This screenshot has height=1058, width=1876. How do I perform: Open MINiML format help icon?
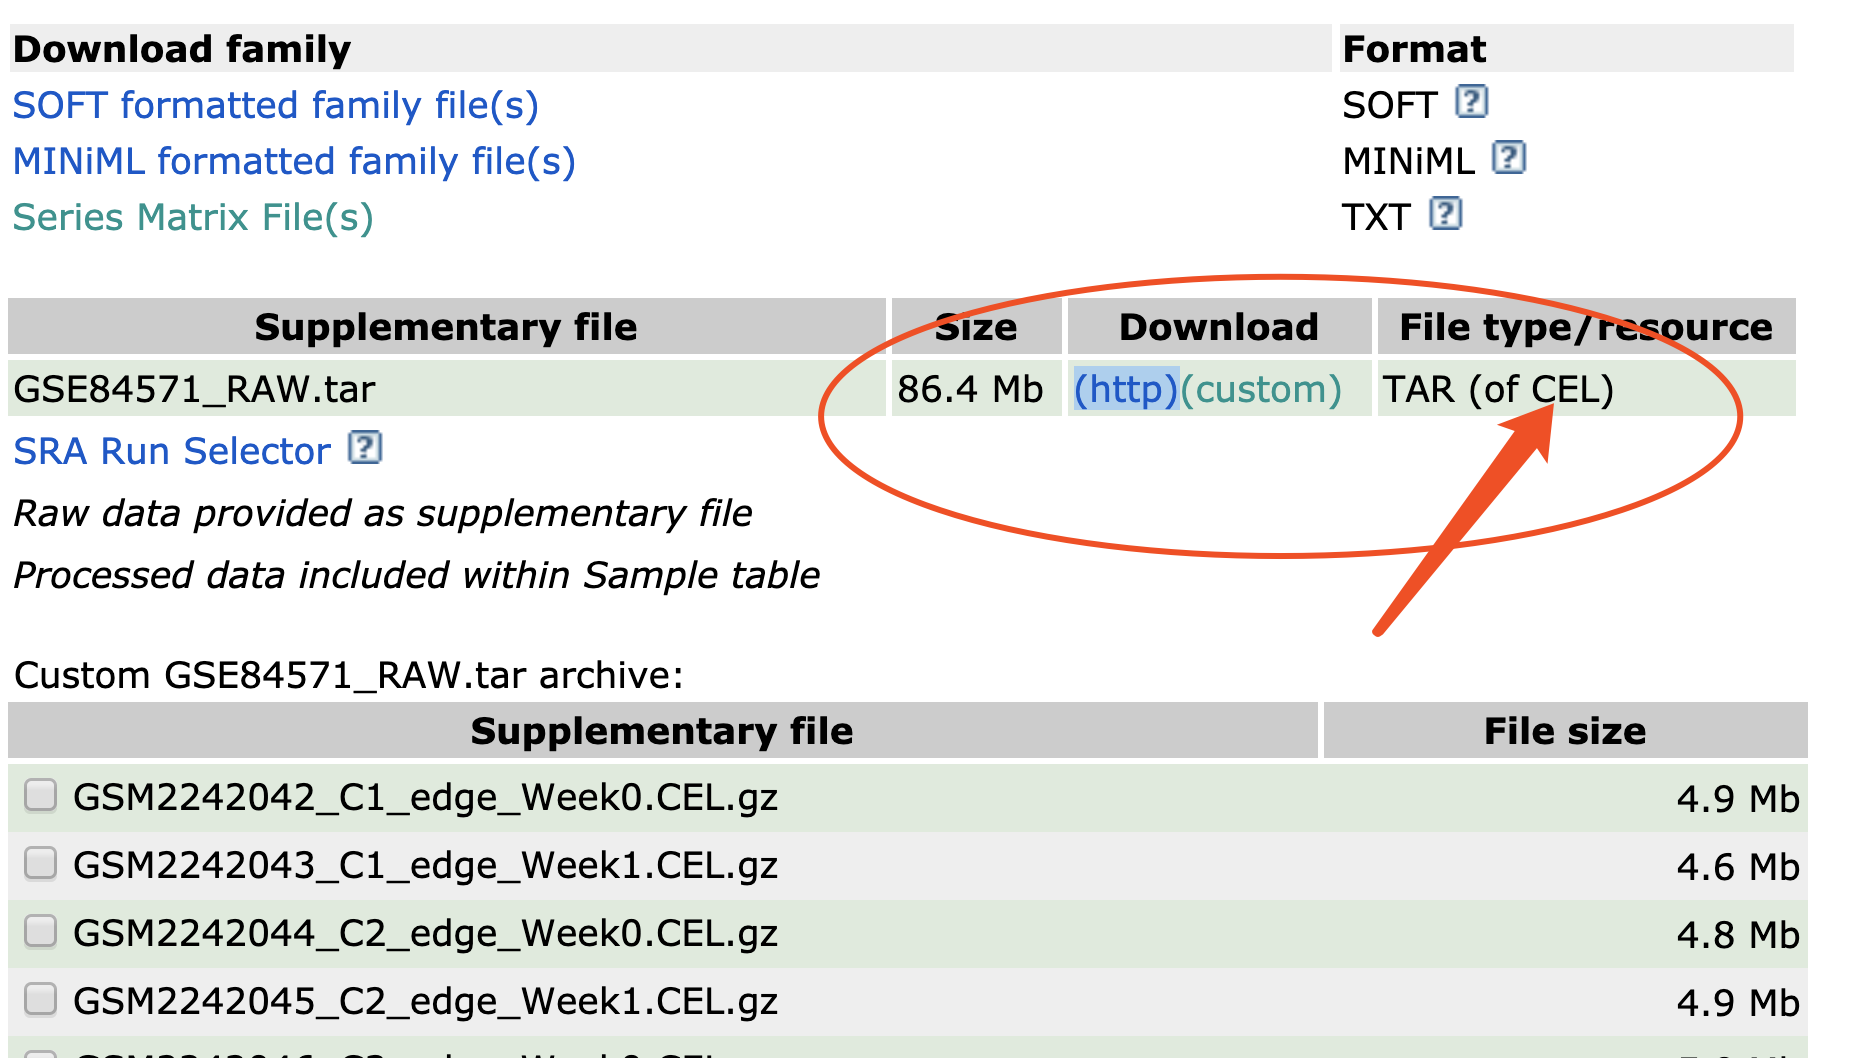click(x=1508, y=158)
